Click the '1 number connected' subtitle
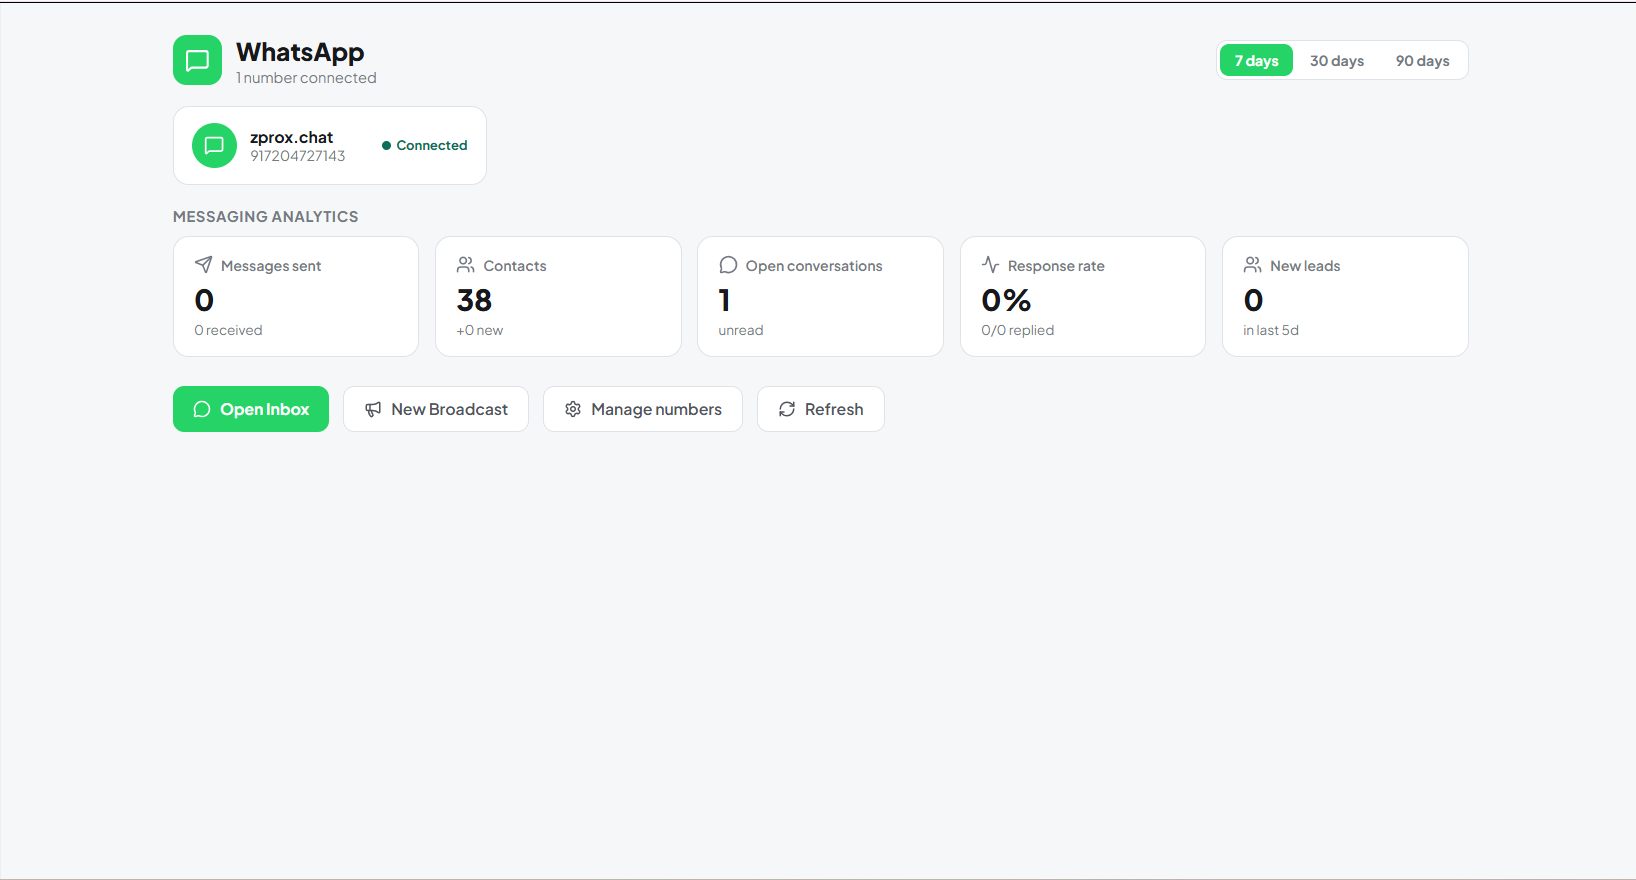 306,78
